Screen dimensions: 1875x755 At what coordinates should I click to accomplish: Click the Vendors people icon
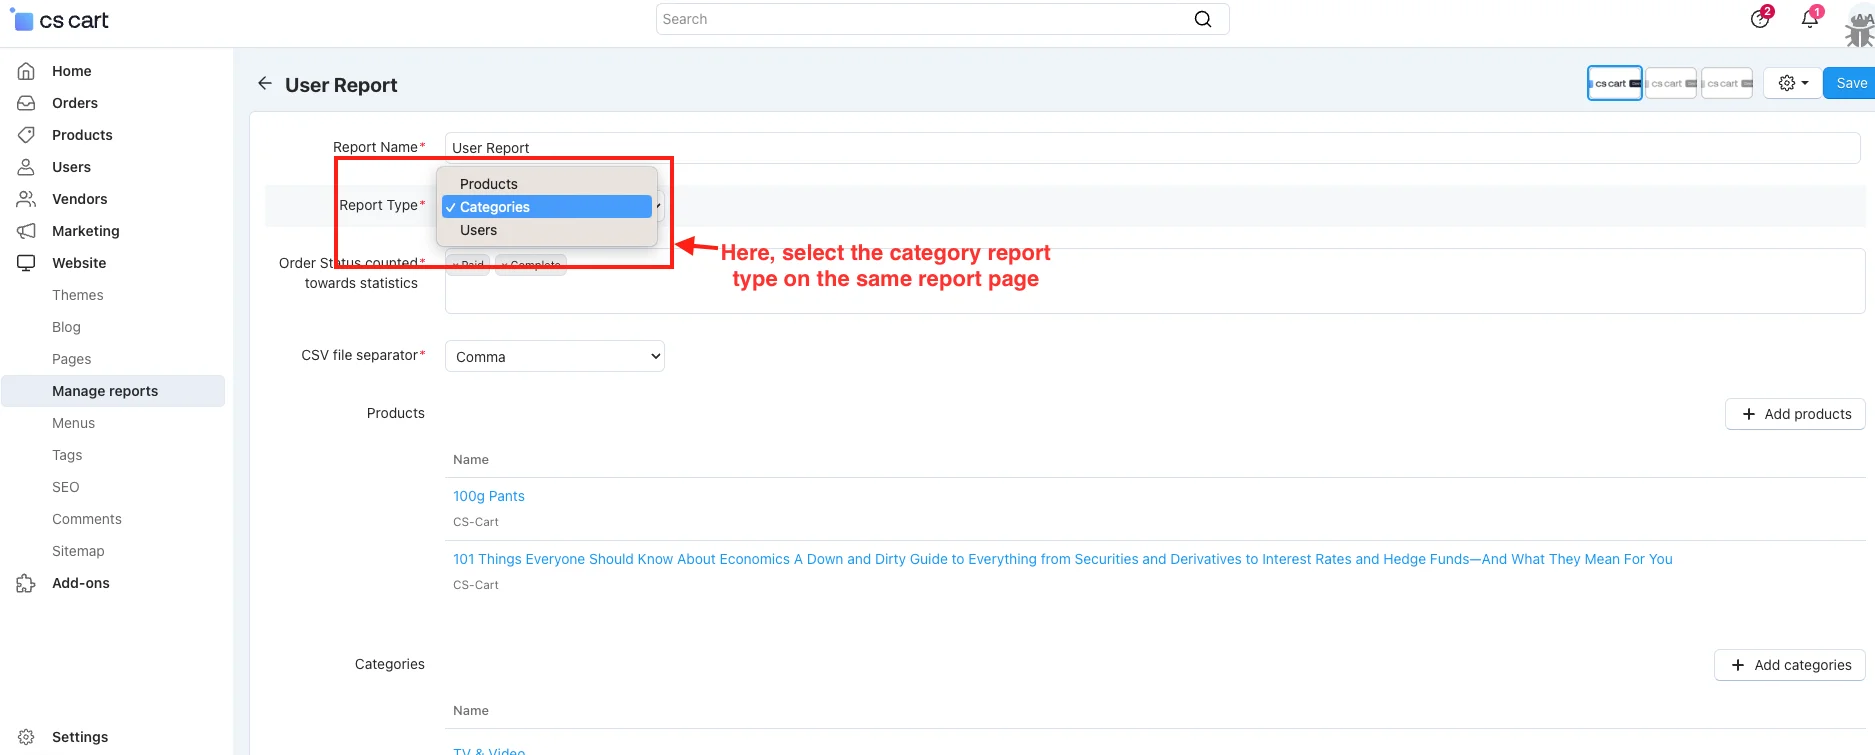pyautogui.click(x=27, y=199)
